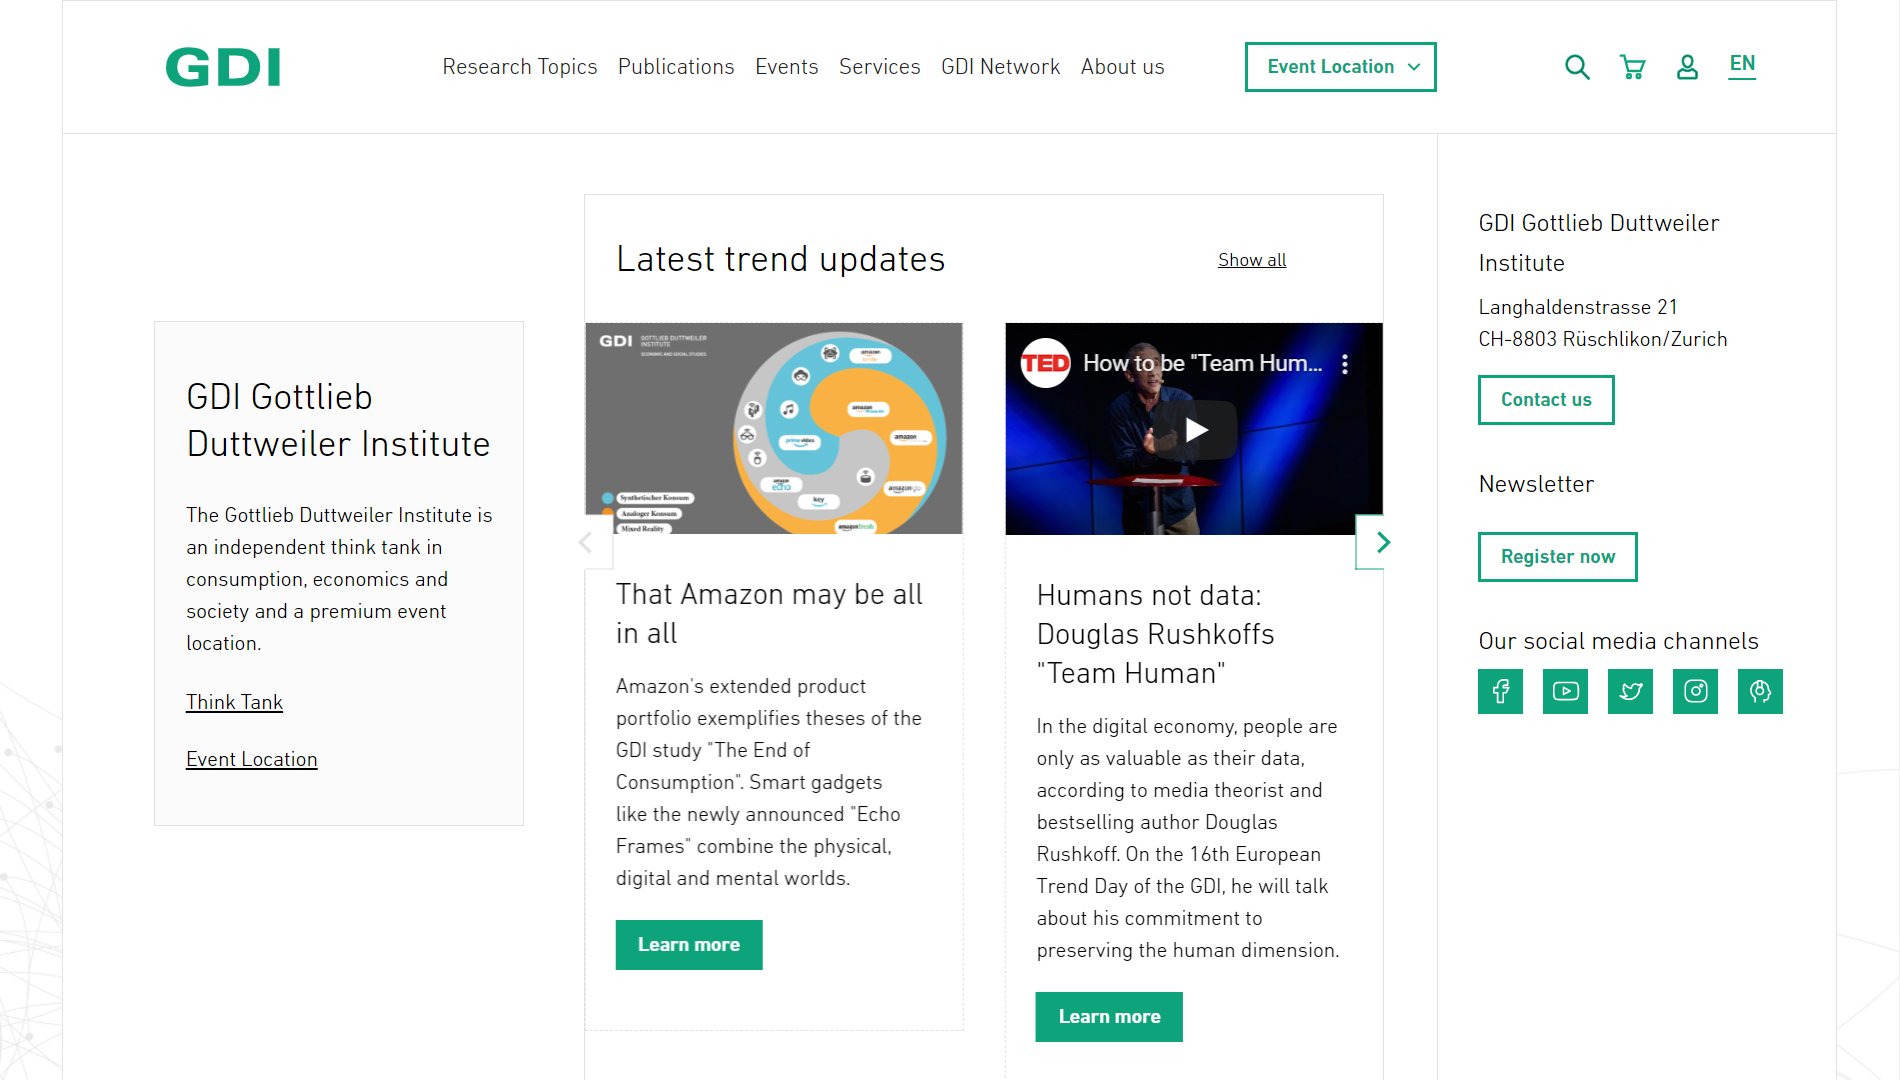Open the GDI Twitter icon
1900x1080 pixels.
[x=1630, y=691]
